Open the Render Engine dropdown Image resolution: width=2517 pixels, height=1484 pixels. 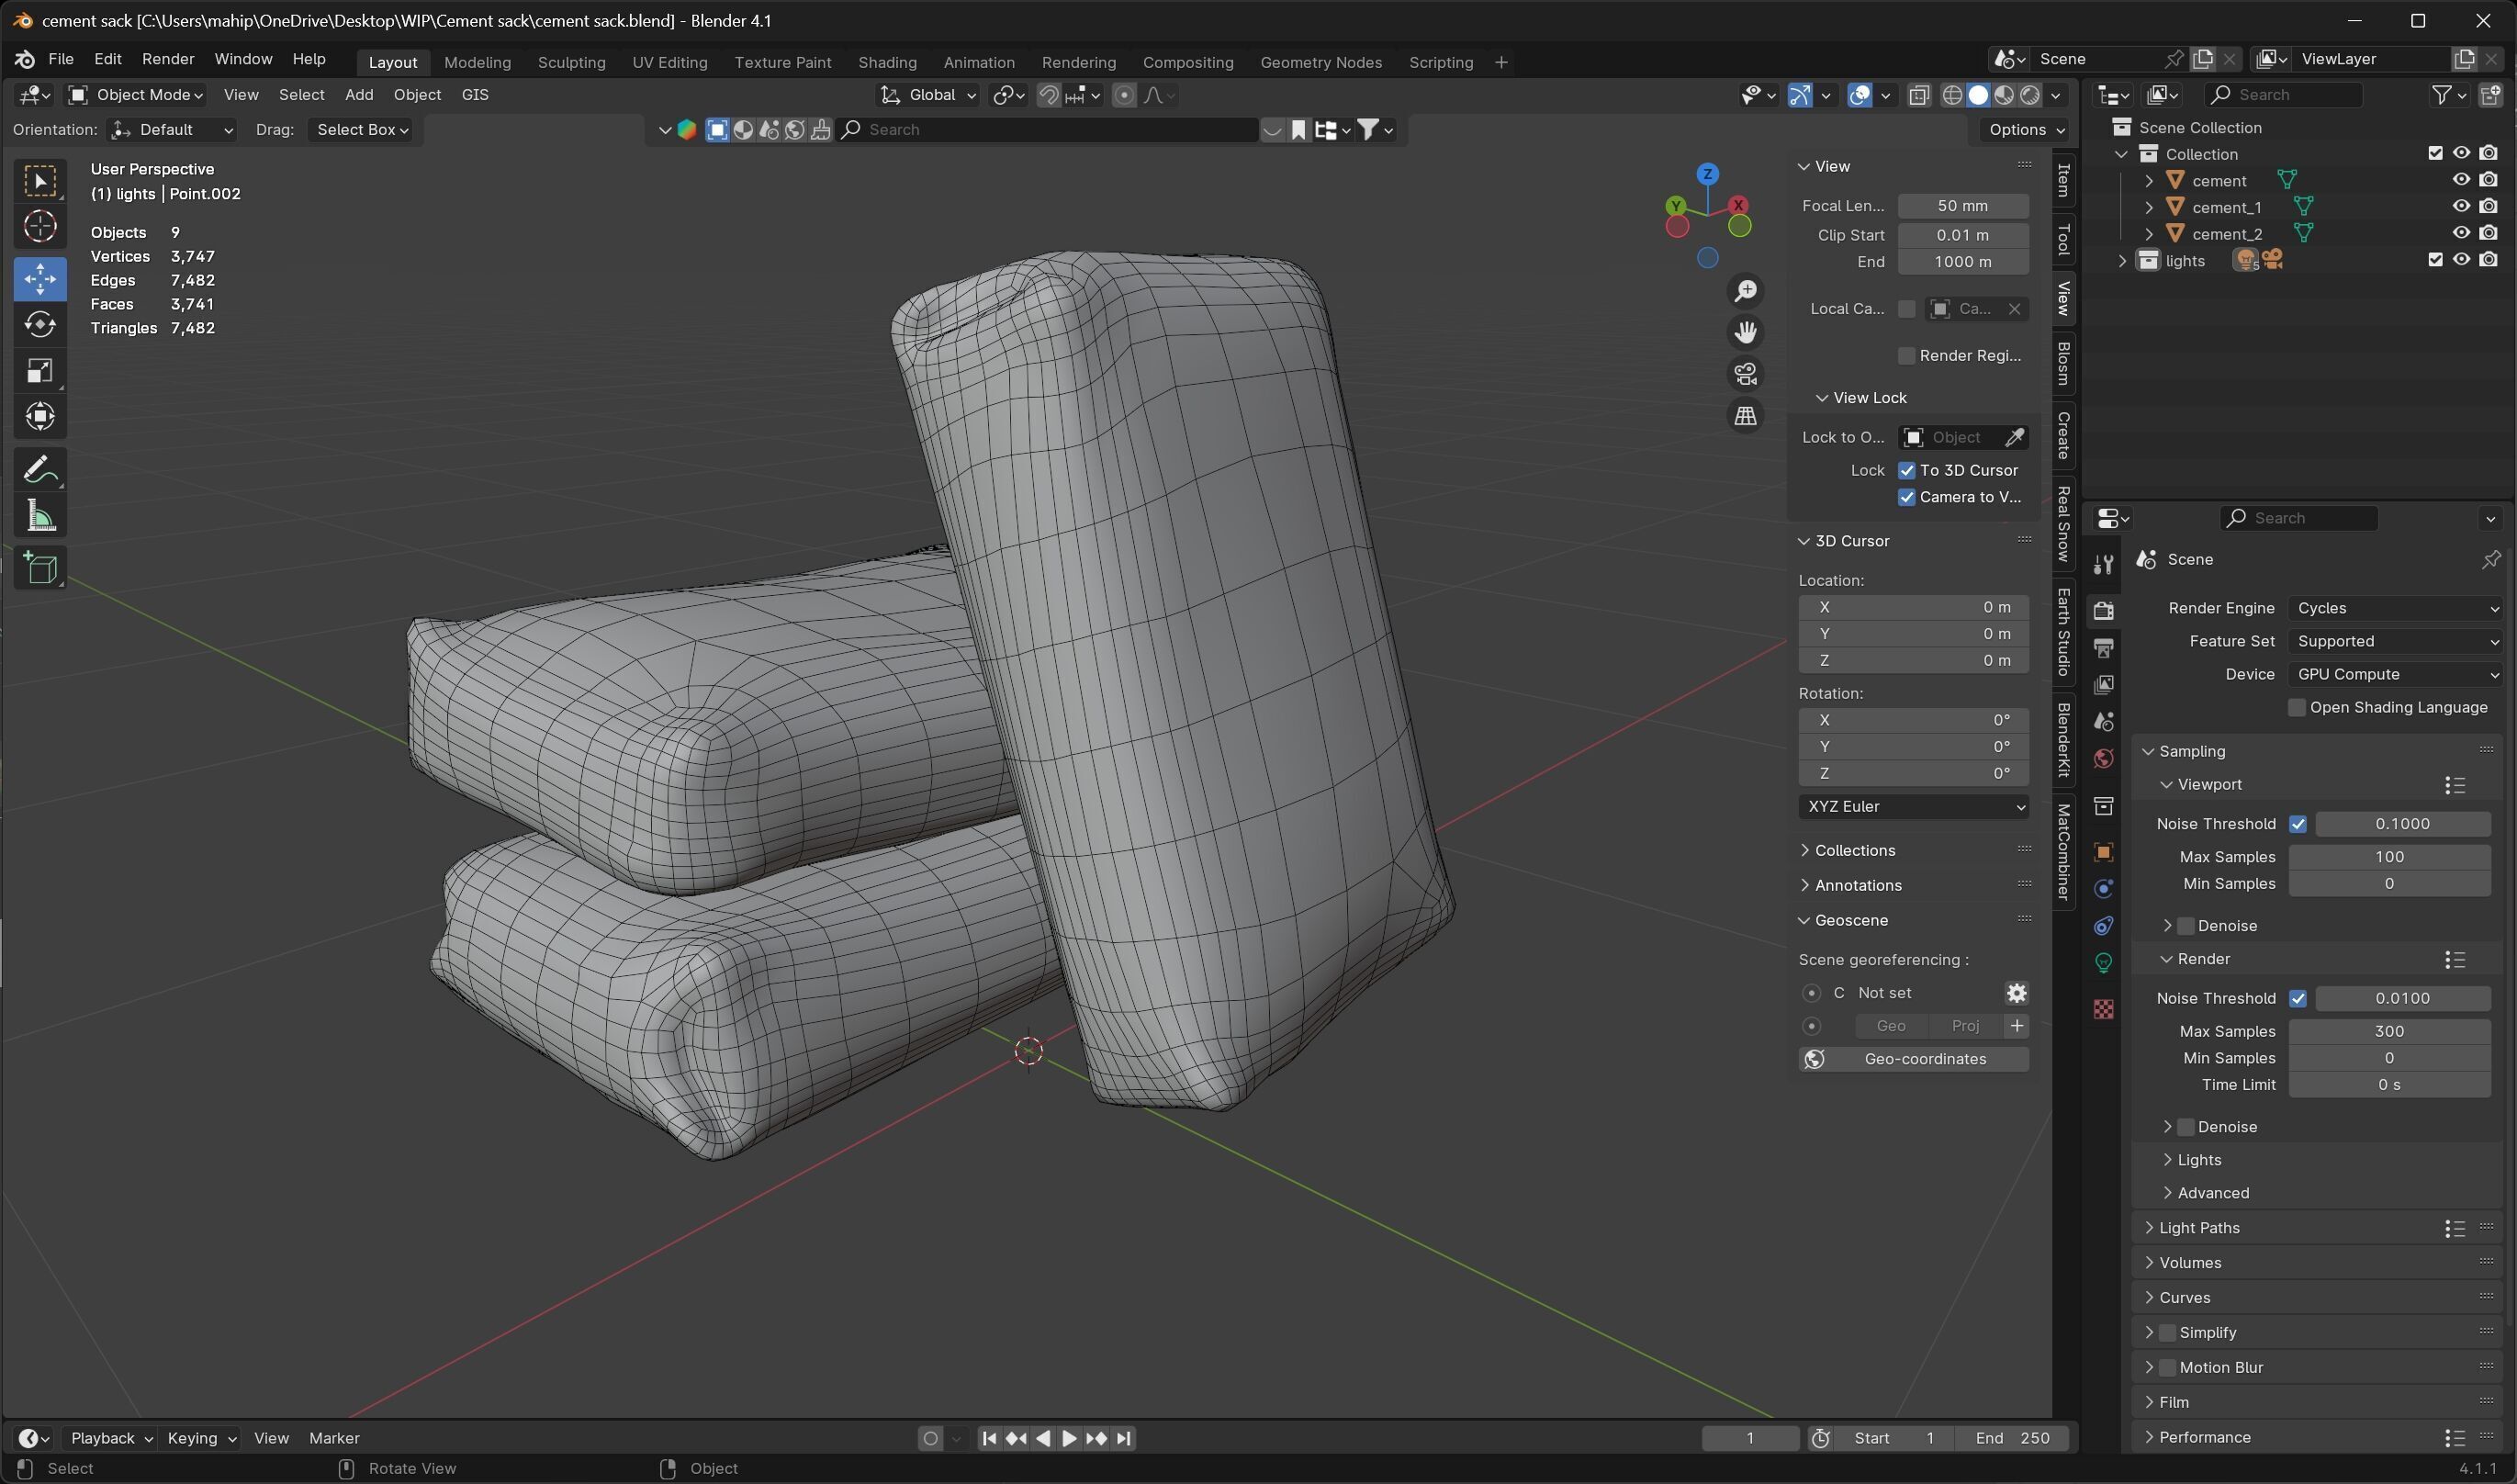[x=2397, y=608]
